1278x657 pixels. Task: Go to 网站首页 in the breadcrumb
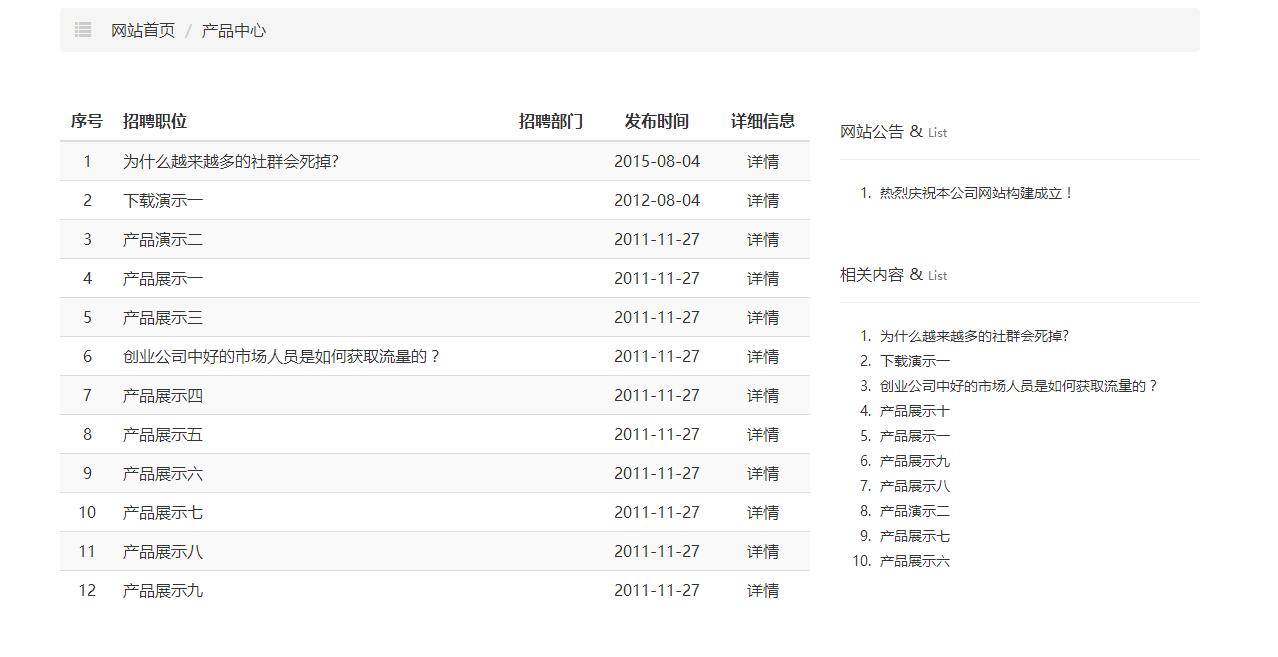pos(143,31)
